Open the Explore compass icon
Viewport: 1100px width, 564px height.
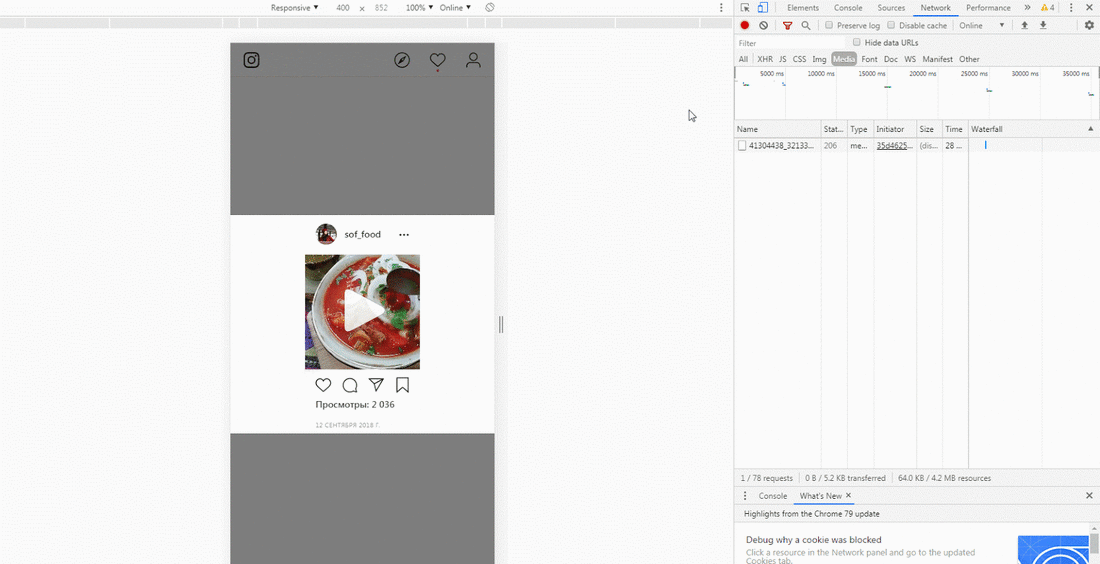402,60
